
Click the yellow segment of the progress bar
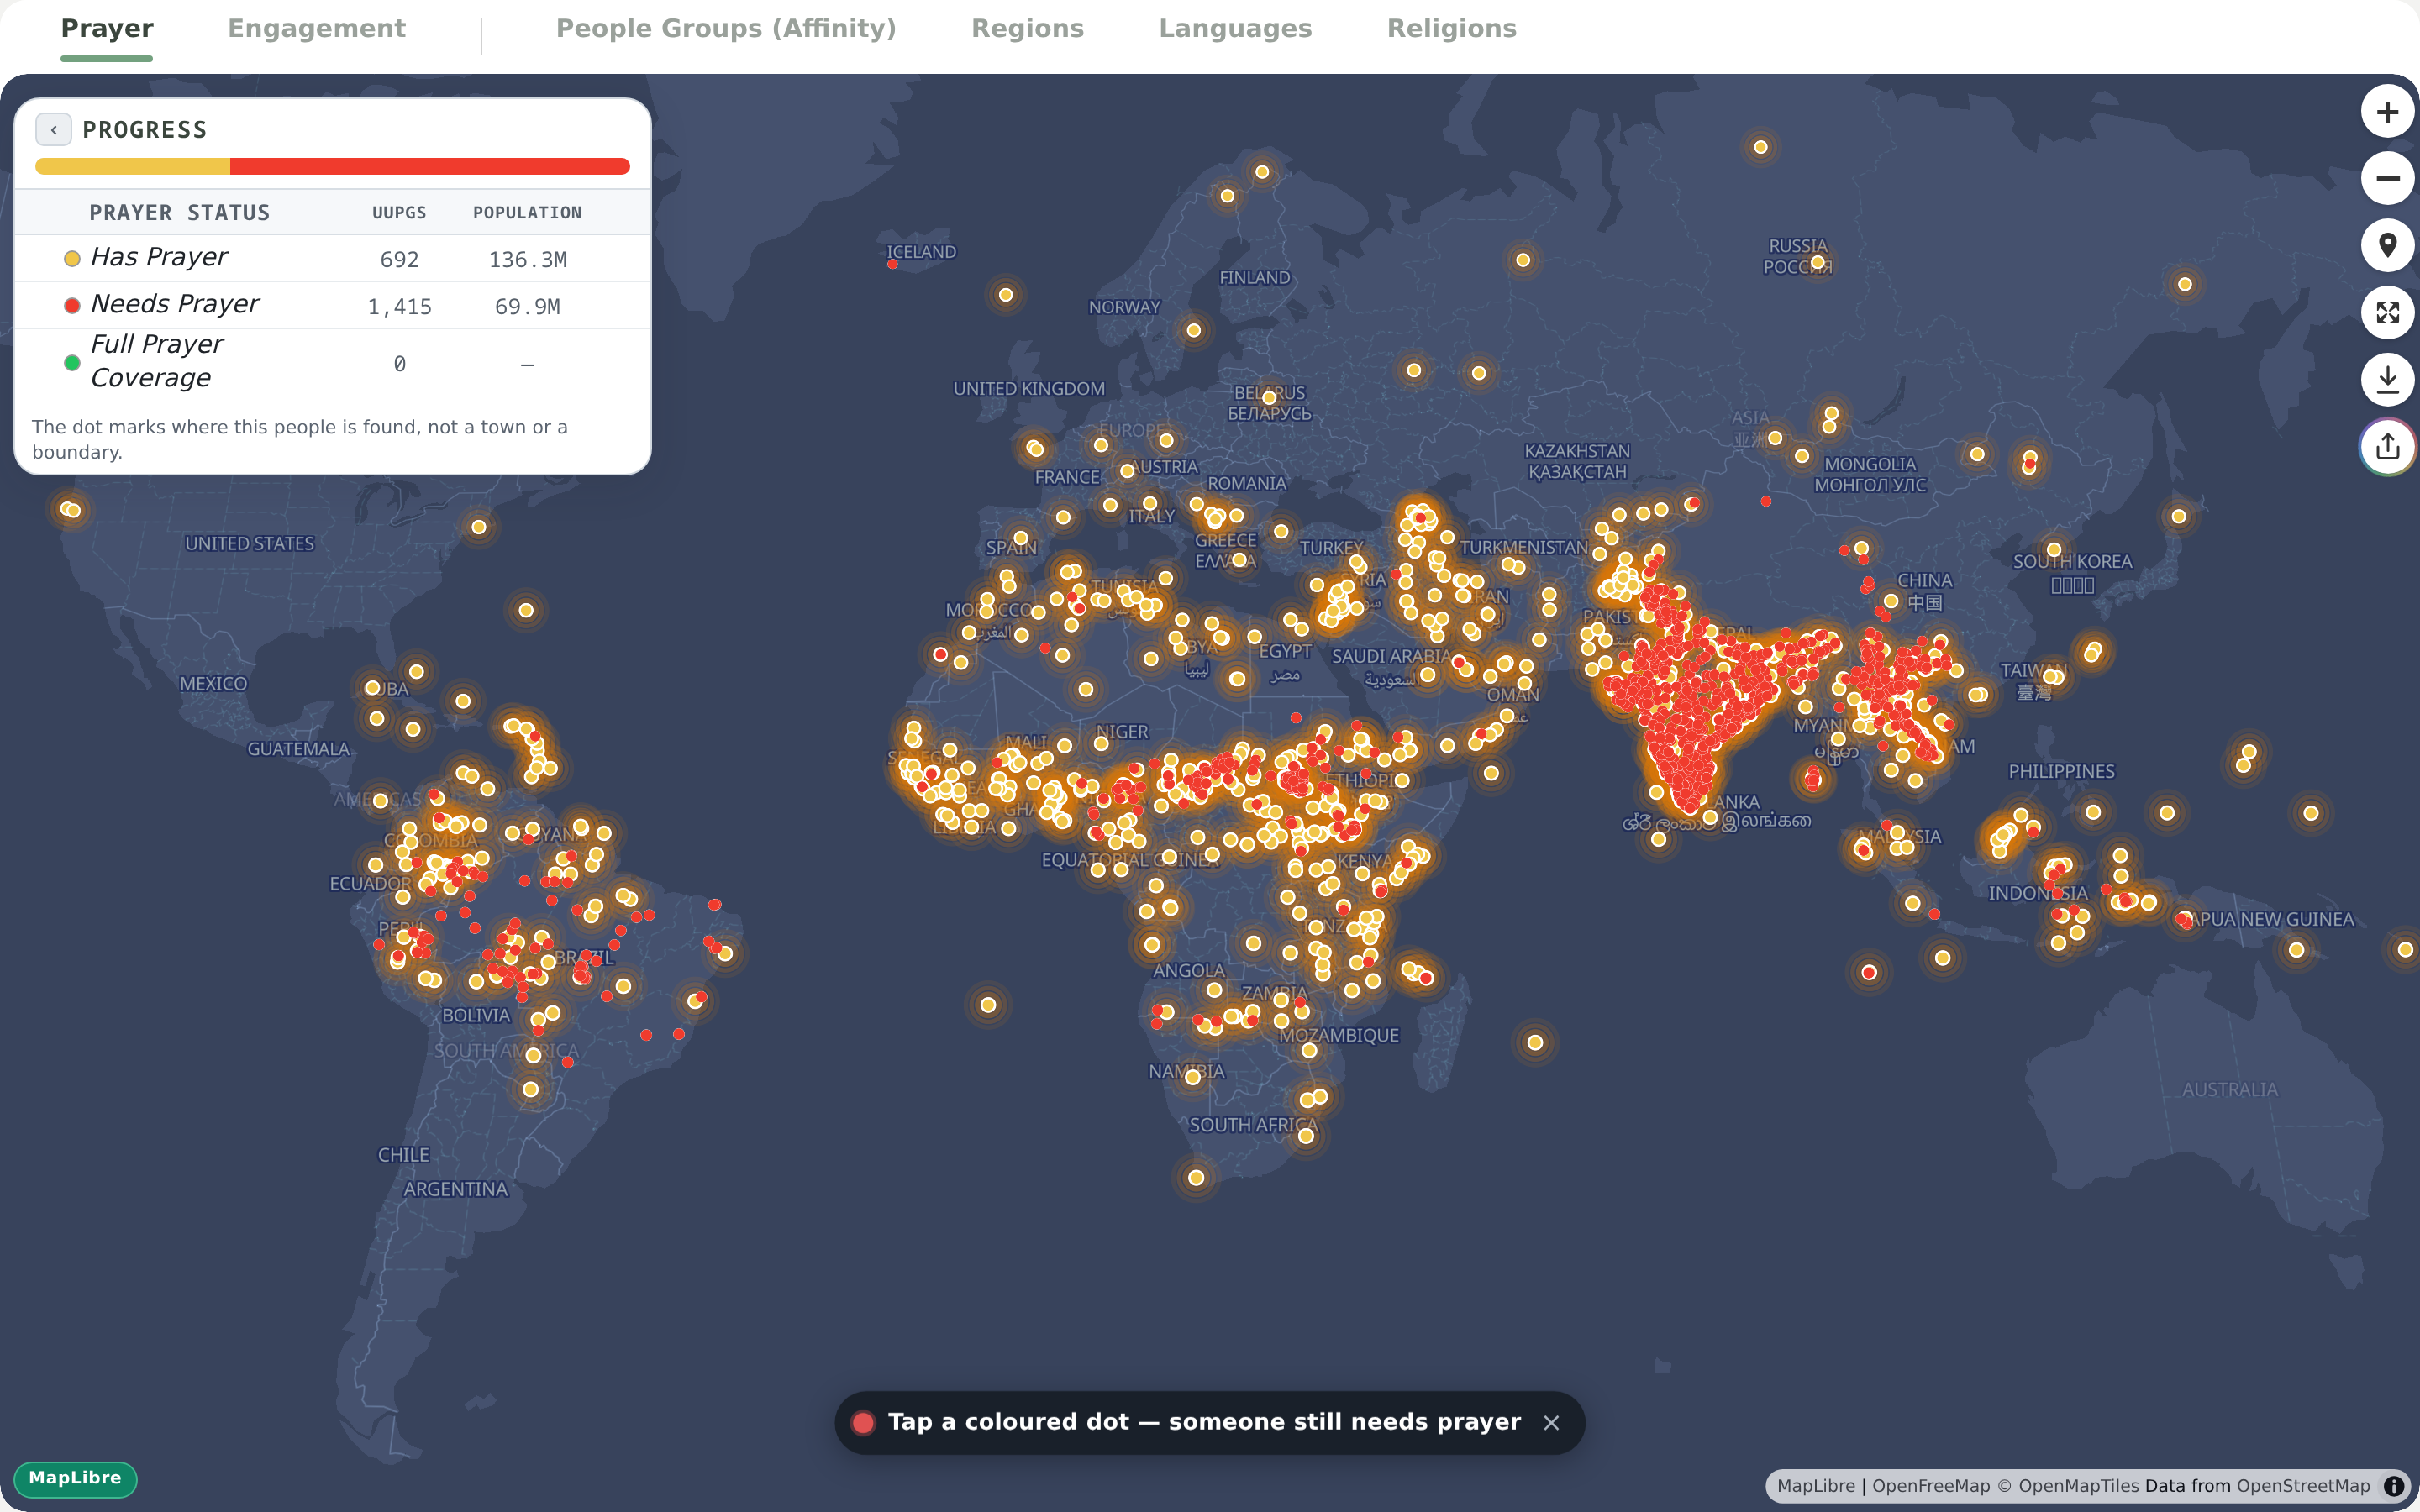pos(133,166)
